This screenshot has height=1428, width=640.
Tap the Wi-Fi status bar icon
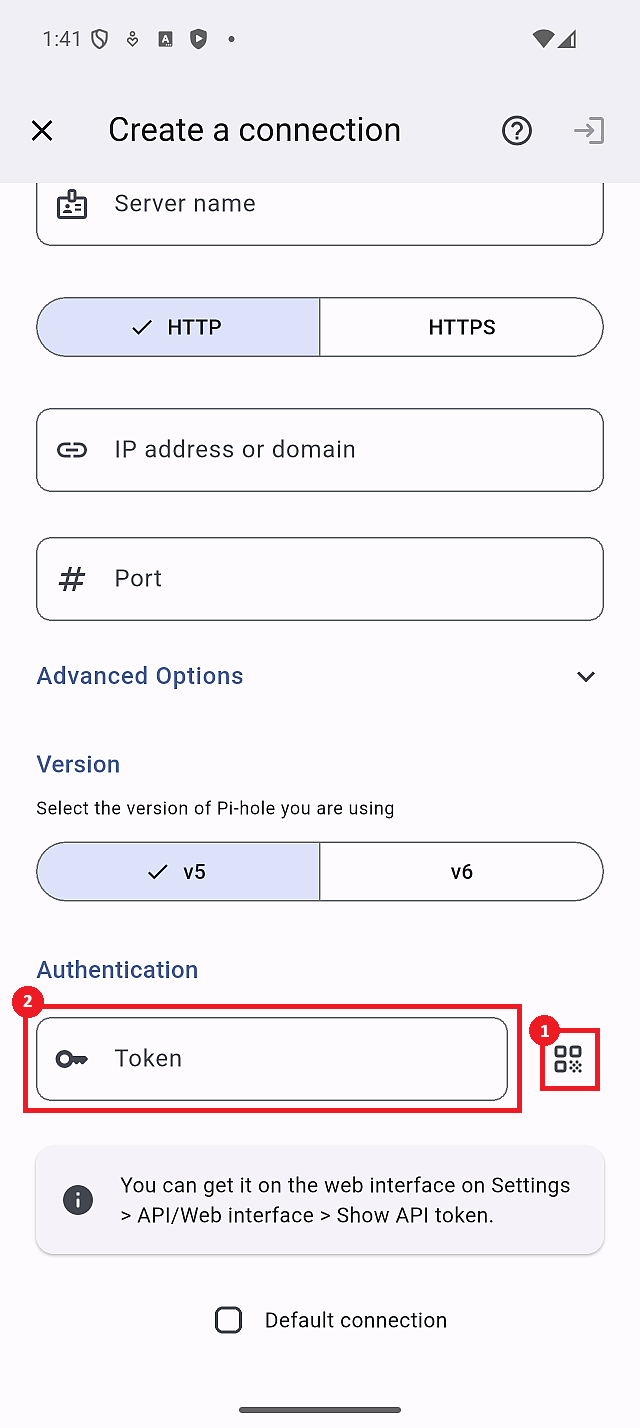tap(543, 38)
